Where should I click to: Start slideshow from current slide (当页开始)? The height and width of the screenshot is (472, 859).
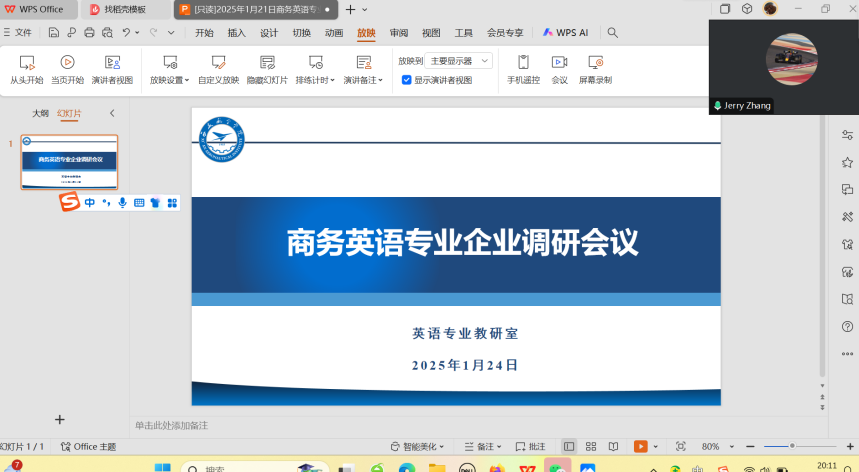pyautogui.click(x=67, y=63)
